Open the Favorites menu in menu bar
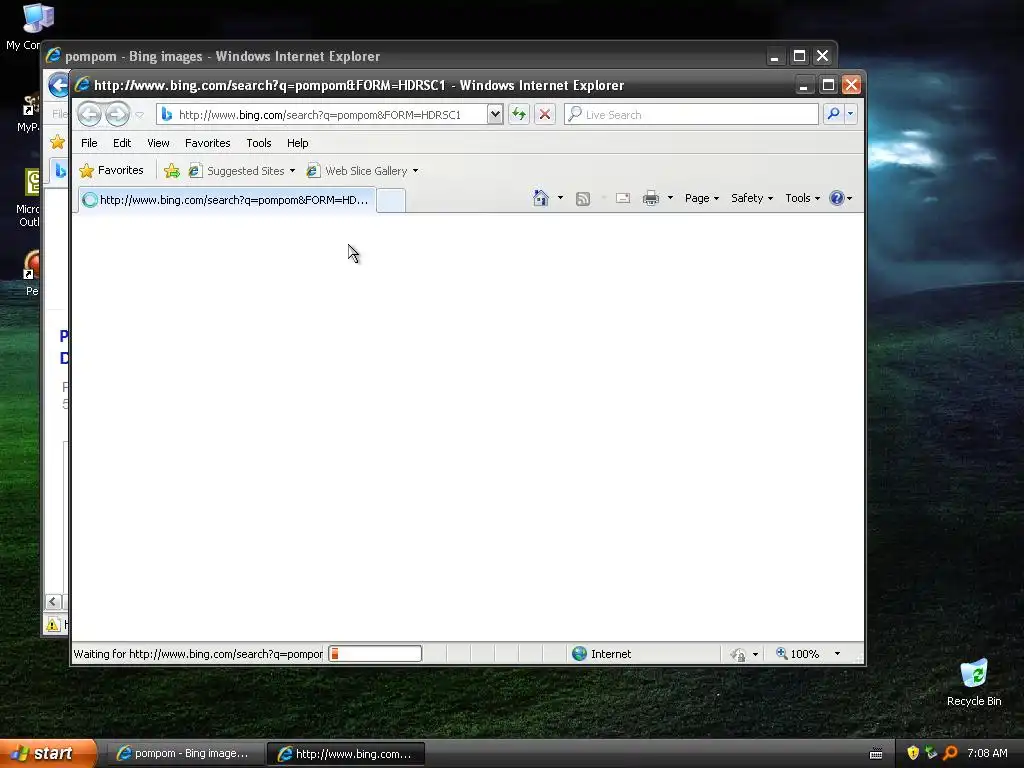Screen dimensions: 1024x768 (208, 143)
